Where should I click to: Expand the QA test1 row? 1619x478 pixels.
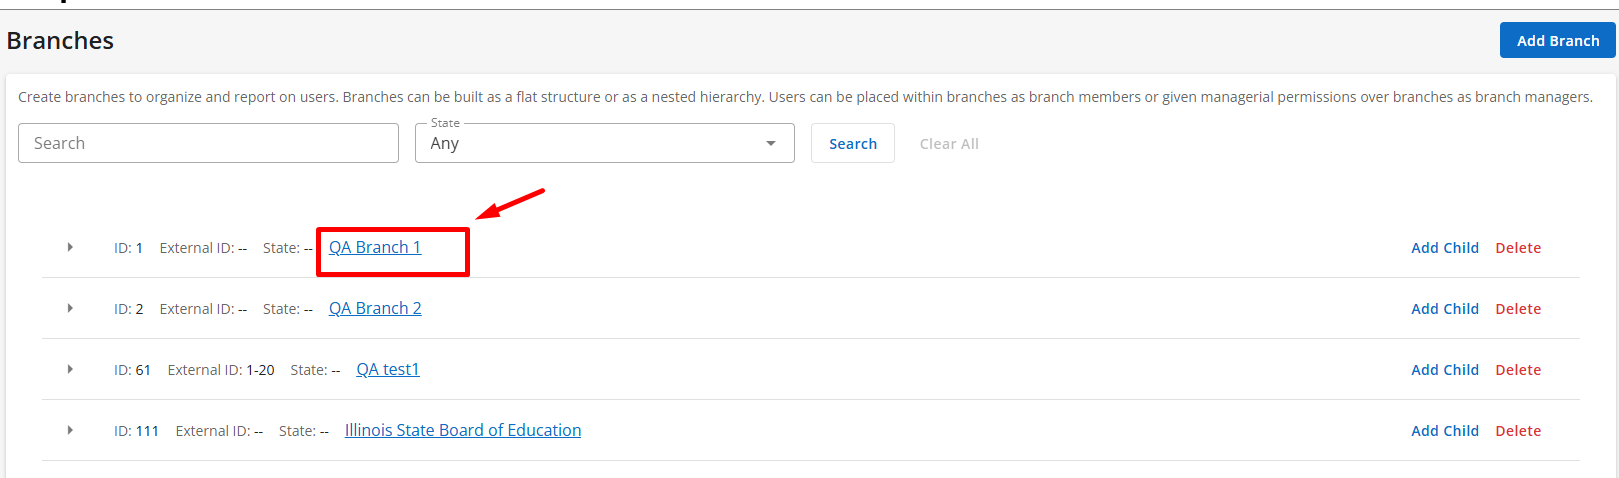pos(70,369)
